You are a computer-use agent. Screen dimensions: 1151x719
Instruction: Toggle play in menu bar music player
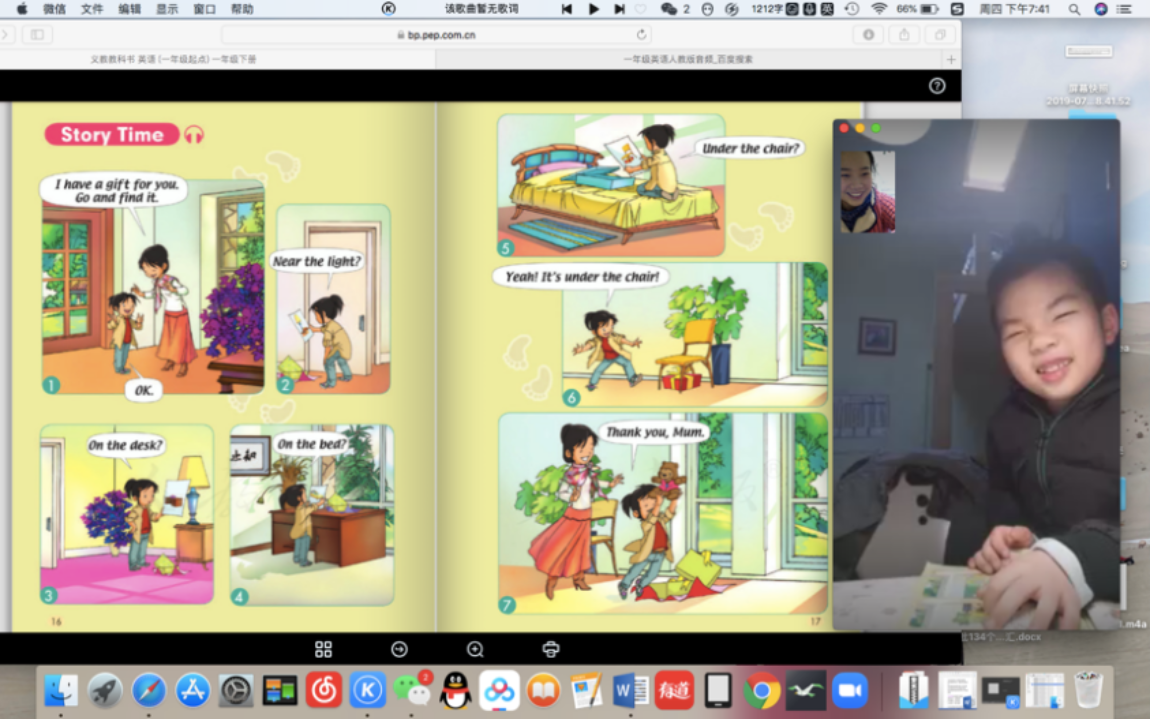593,9
